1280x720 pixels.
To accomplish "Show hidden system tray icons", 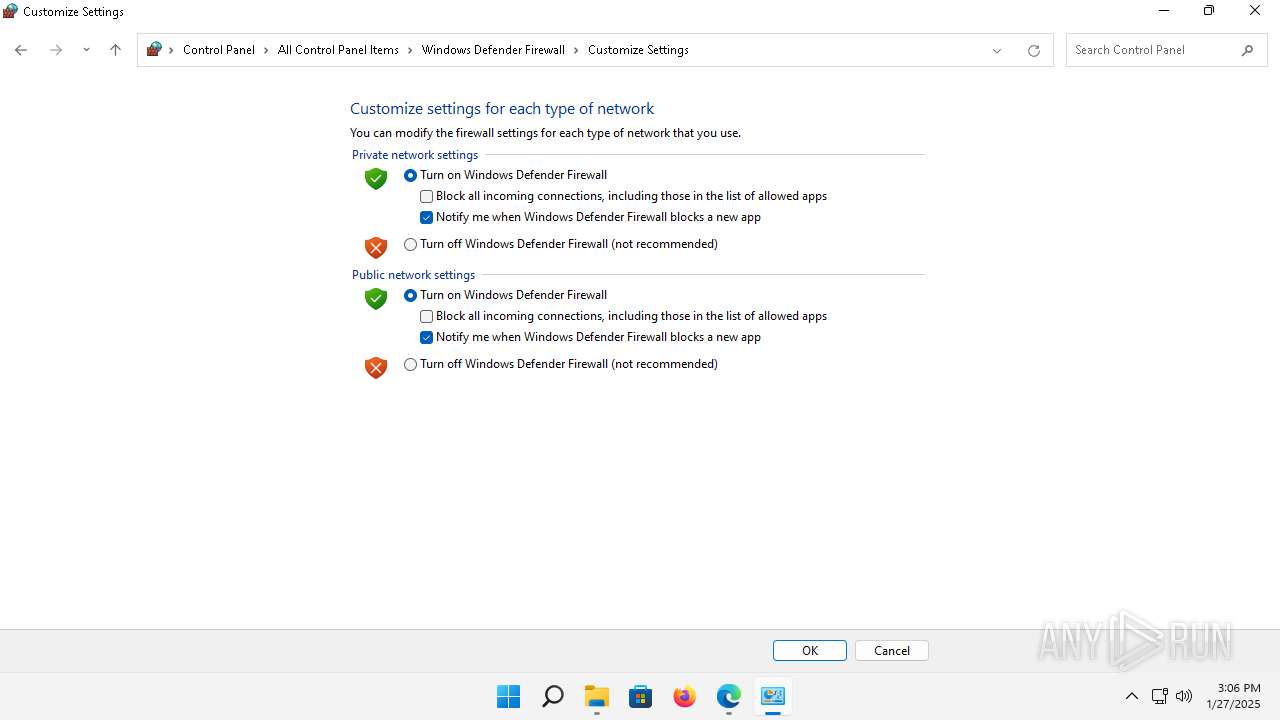I will [1132, 696].
